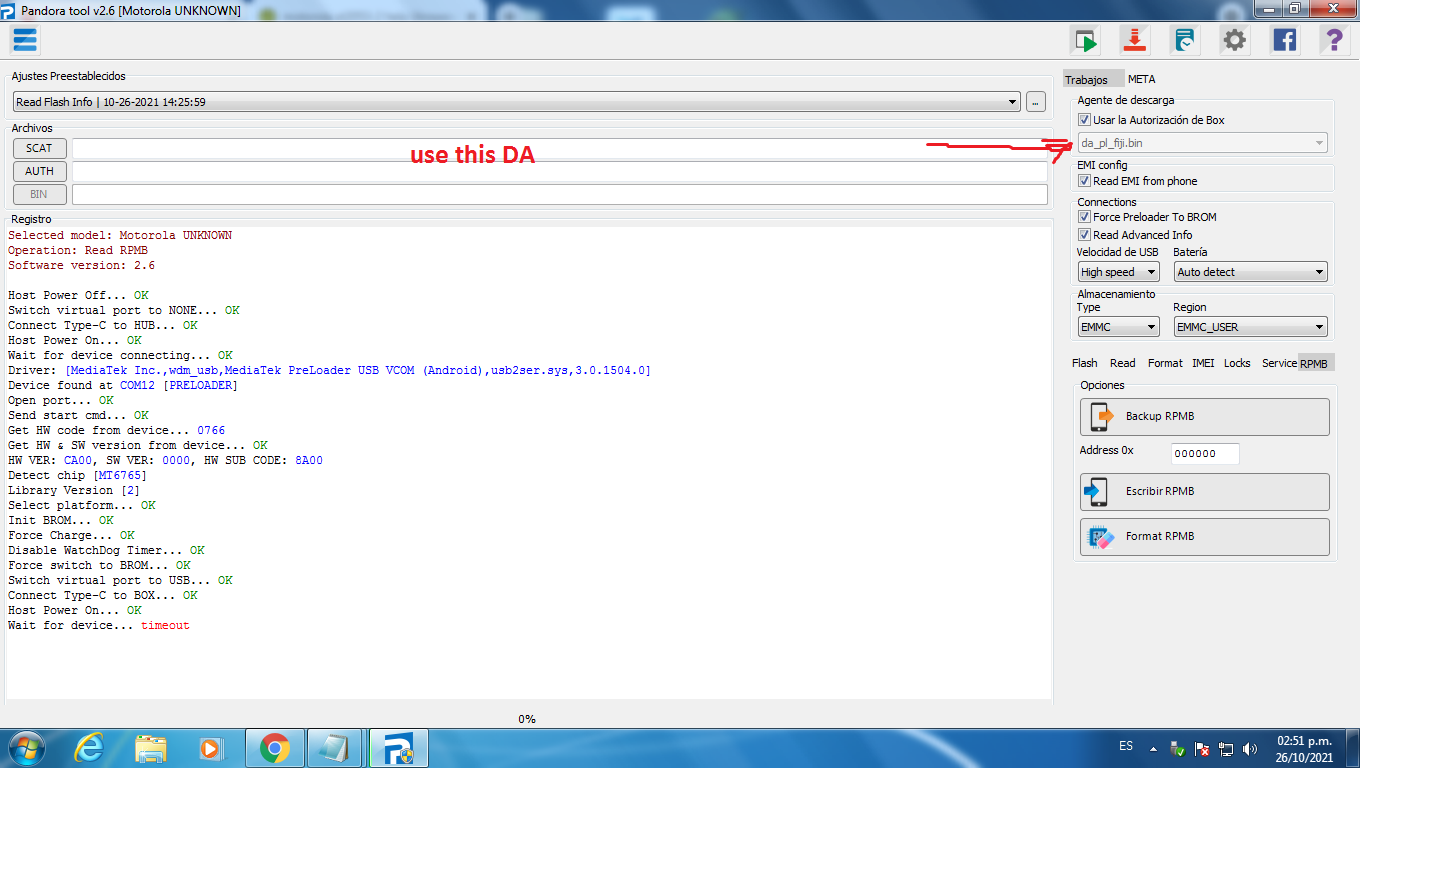Click 'Selected model: Motorola UNKNOWN' log line
1454x876 pixels.
click(120, 236)
